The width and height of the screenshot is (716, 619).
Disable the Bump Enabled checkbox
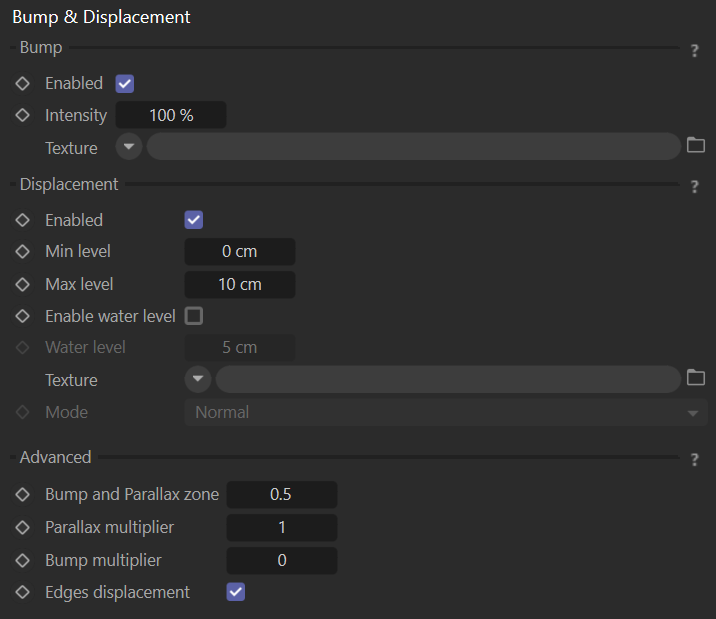(125, 84)
